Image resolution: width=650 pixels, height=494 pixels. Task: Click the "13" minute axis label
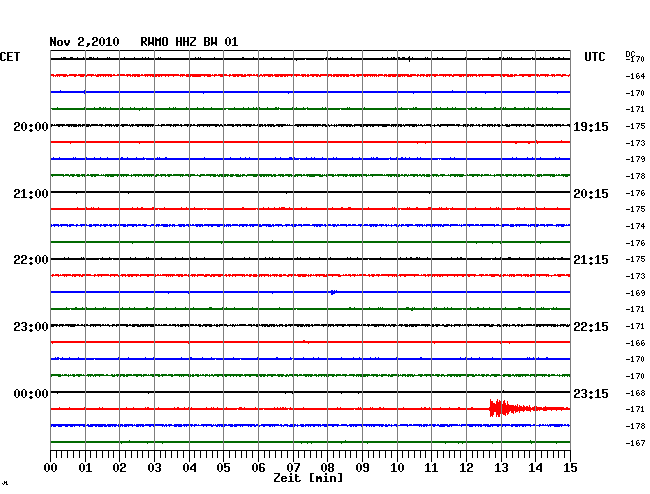click(x=501, y=468)
